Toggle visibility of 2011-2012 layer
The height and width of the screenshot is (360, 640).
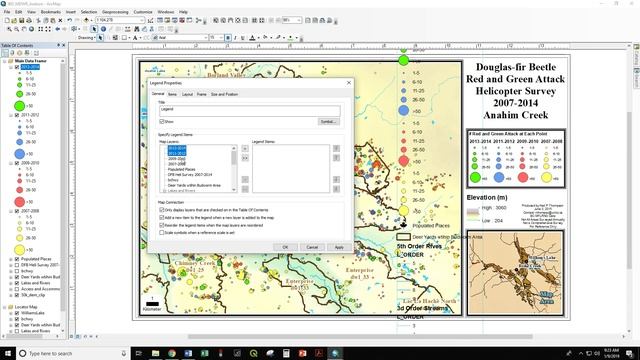[x=17, y=115]
